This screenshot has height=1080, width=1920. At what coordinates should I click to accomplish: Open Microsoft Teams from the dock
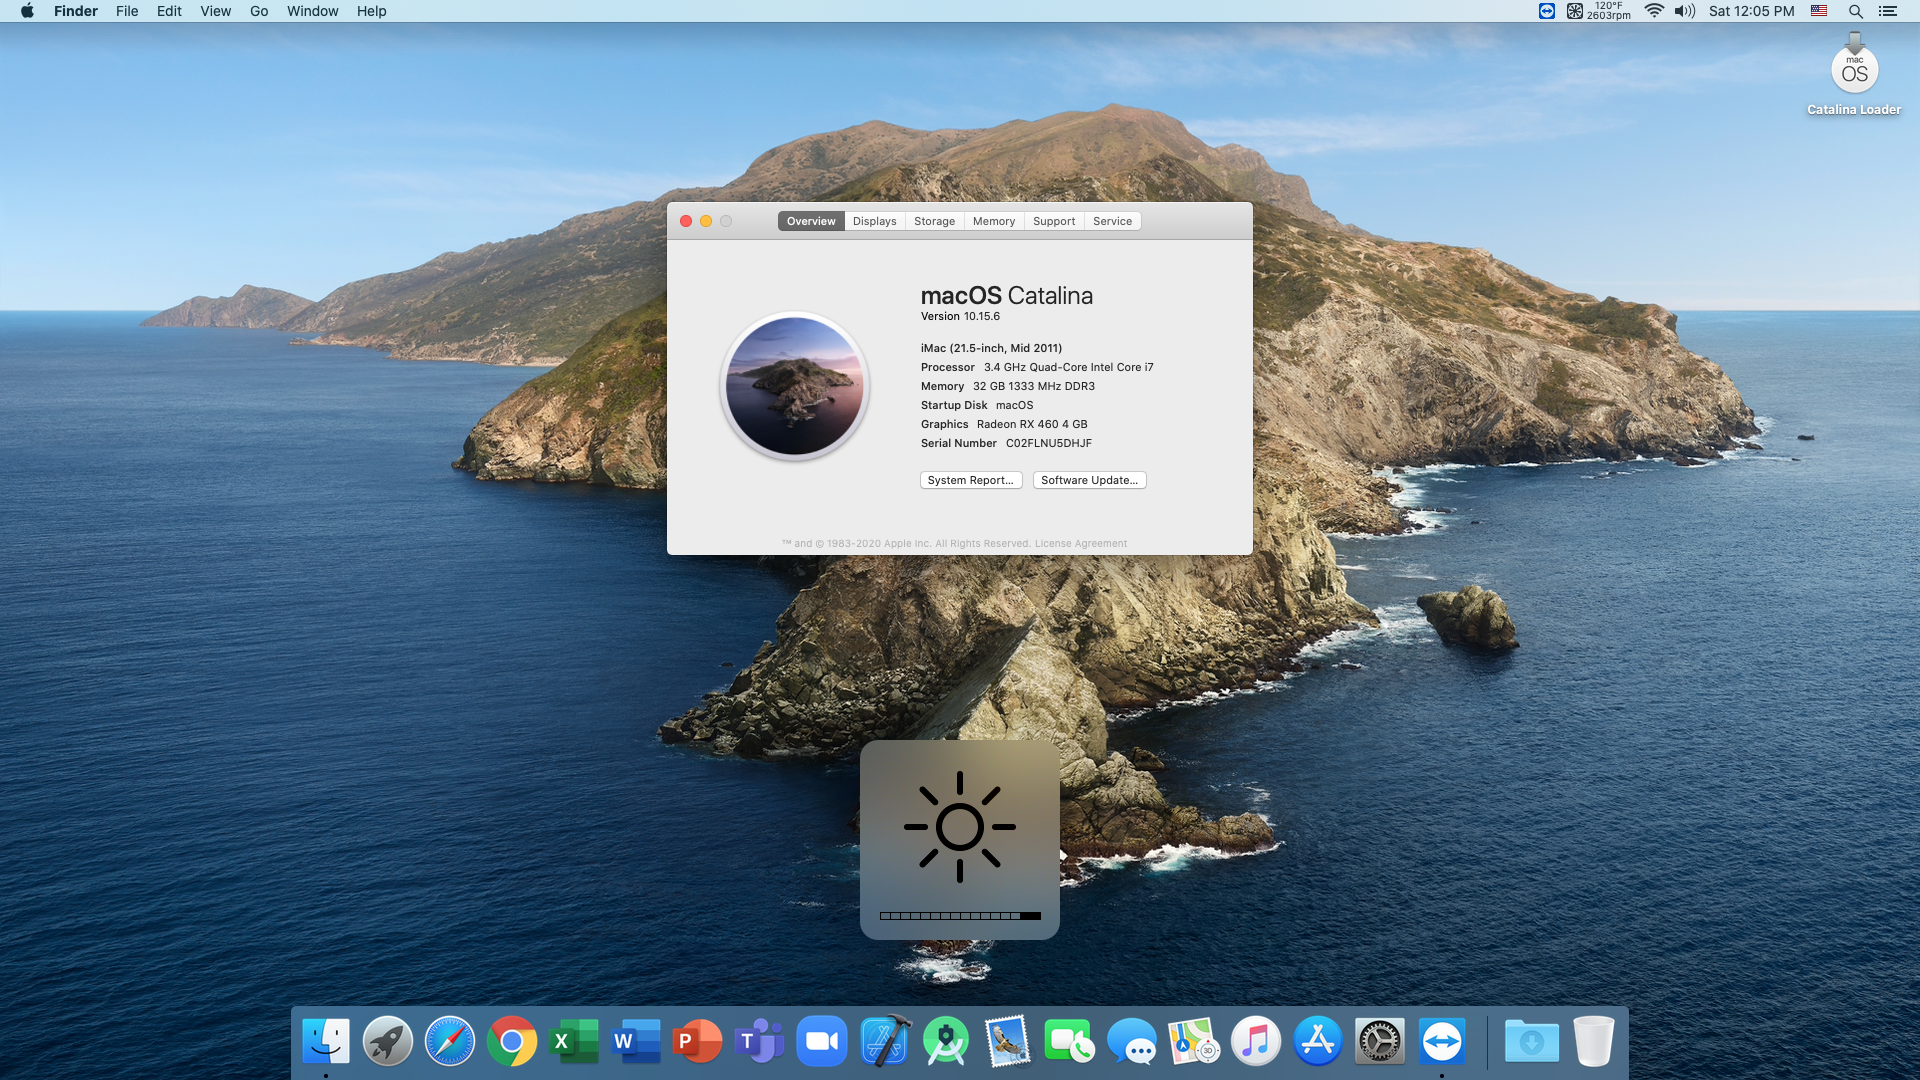[759, 1042]
